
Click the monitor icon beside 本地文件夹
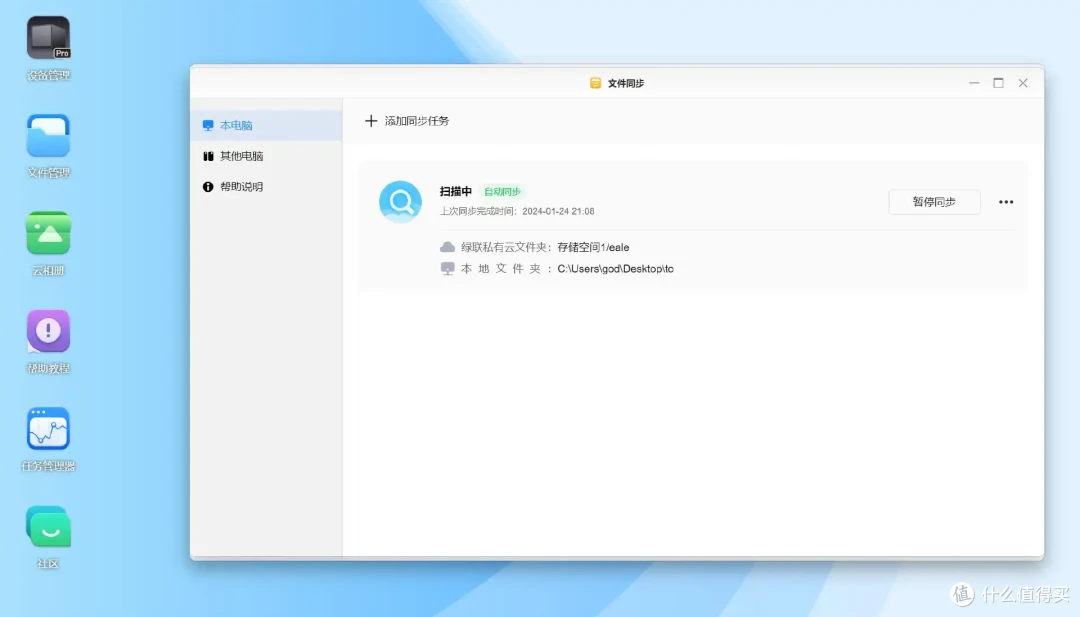click(x=447, y=269)
